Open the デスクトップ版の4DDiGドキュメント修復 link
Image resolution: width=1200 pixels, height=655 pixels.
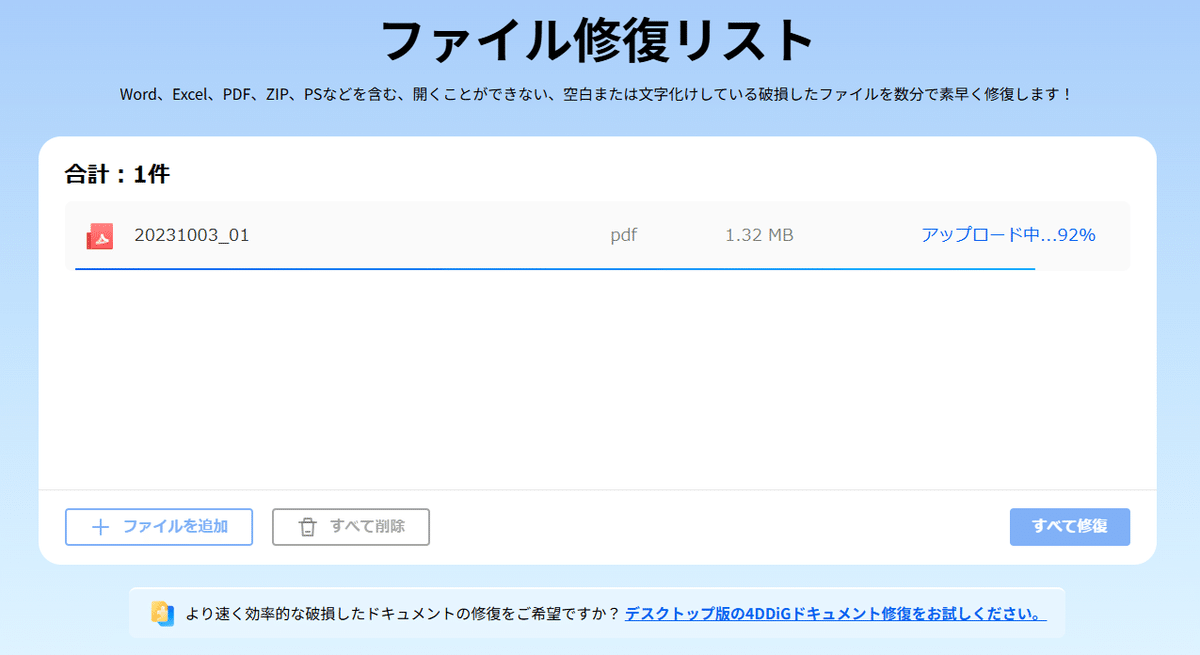835,613
